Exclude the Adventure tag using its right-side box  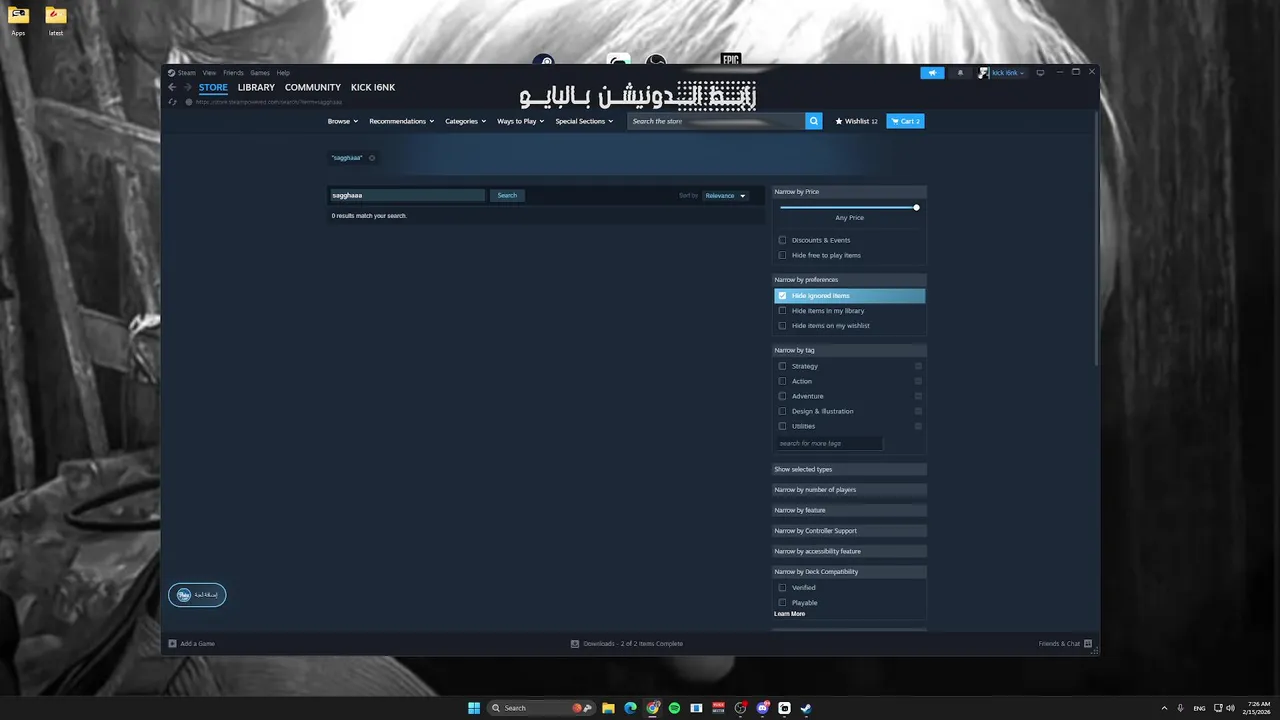918,396
